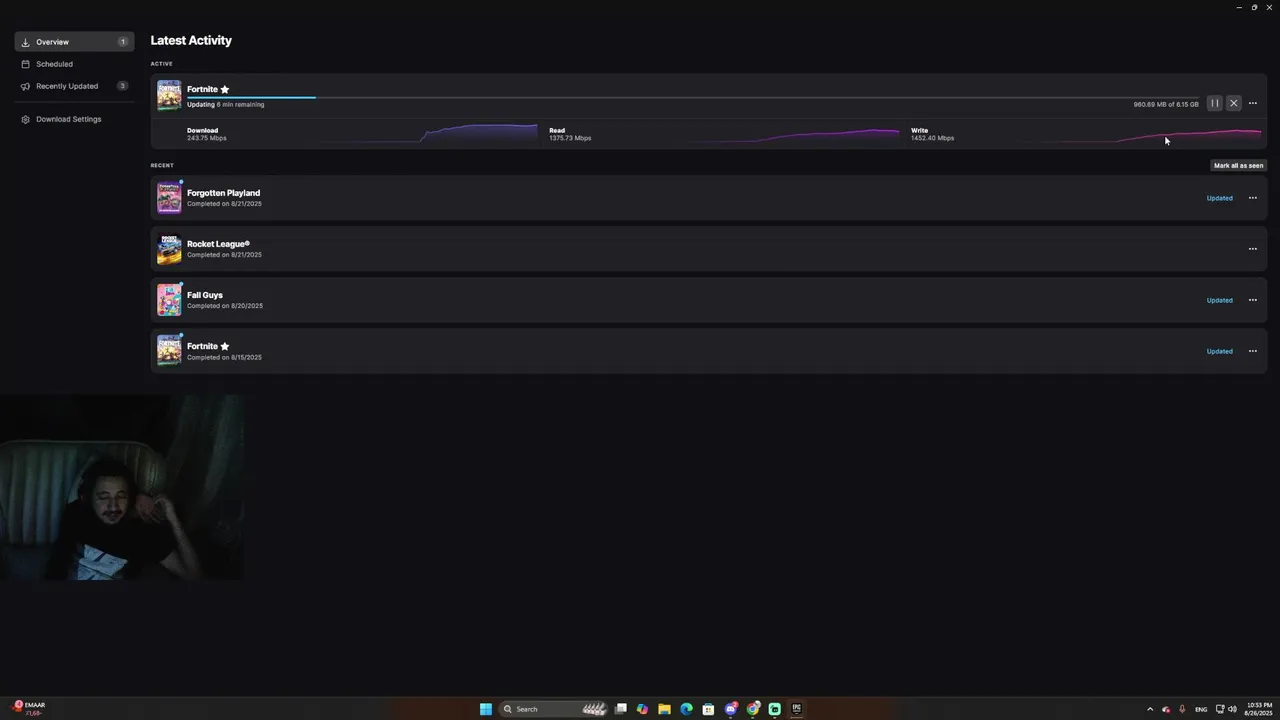Click the Recently Updated count badge '3'
The image size is (1280, 720).
click(123, 86)
